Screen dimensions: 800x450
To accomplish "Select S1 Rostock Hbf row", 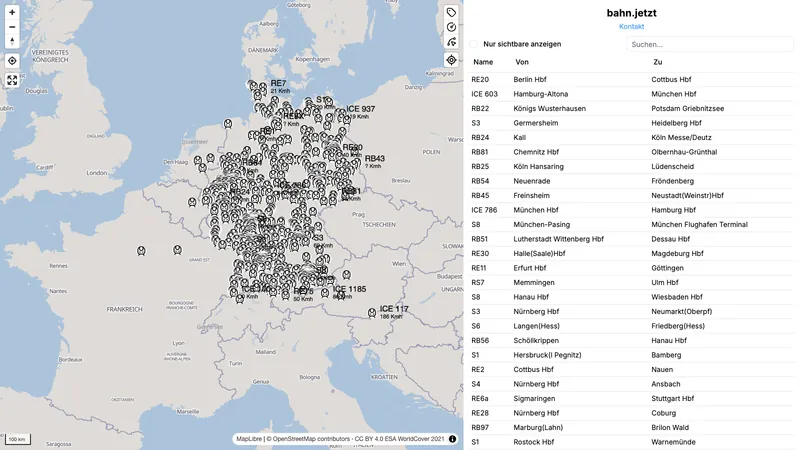I will 631,442.
